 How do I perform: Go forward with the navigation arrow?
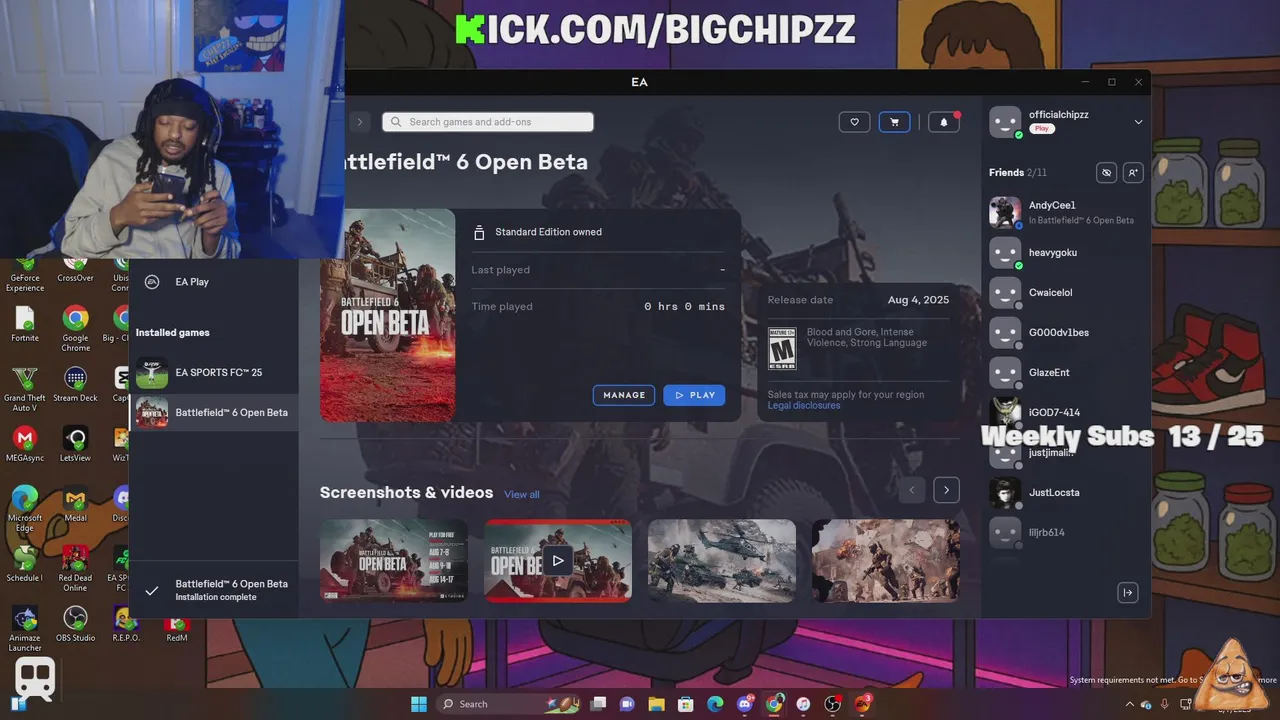360,122
